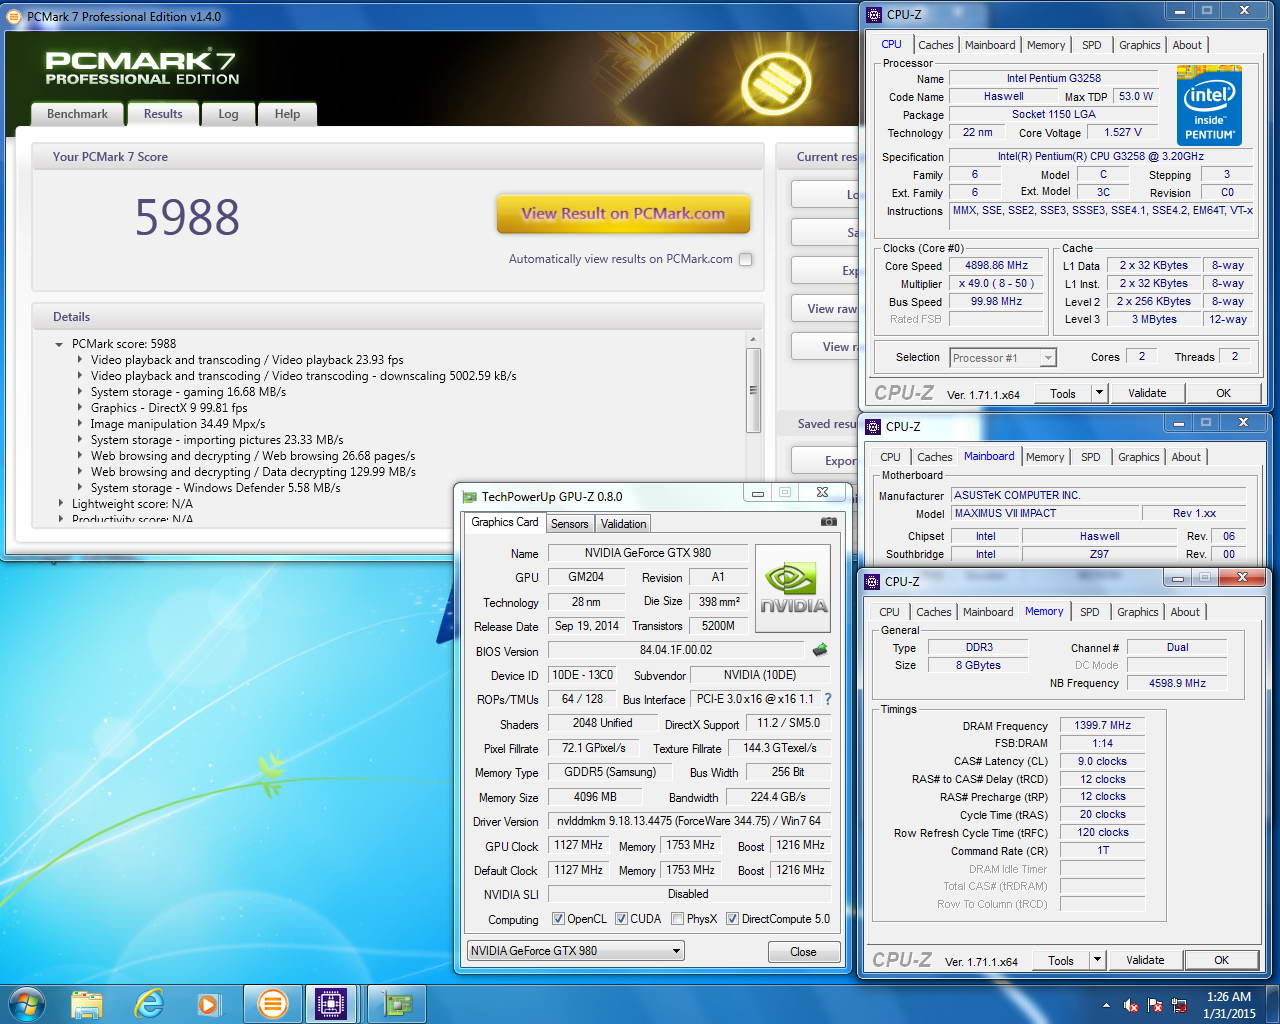Switch to Sensors tab in GPU-Z
The height and width of the screenshot is (1024, 1280).
click(569, 524)
